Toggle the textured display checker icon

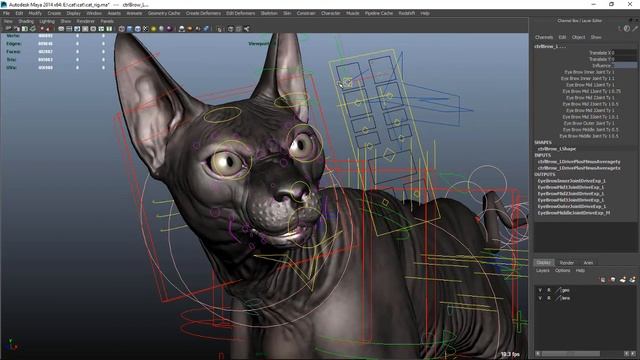tap(145, 29)
